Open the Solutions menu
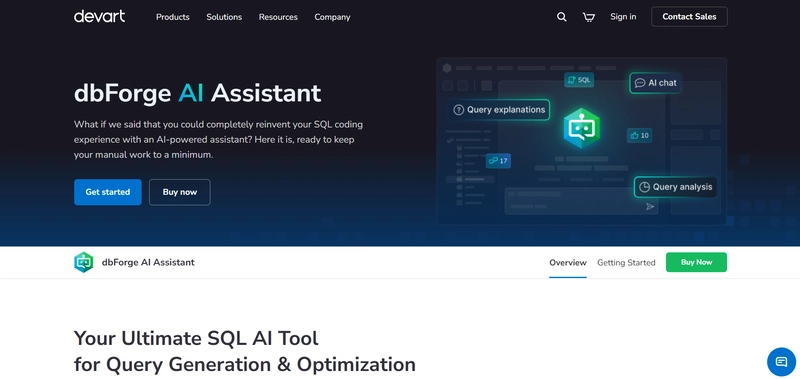This screenshot has width=800, height=379. click(x=224, y=17)
